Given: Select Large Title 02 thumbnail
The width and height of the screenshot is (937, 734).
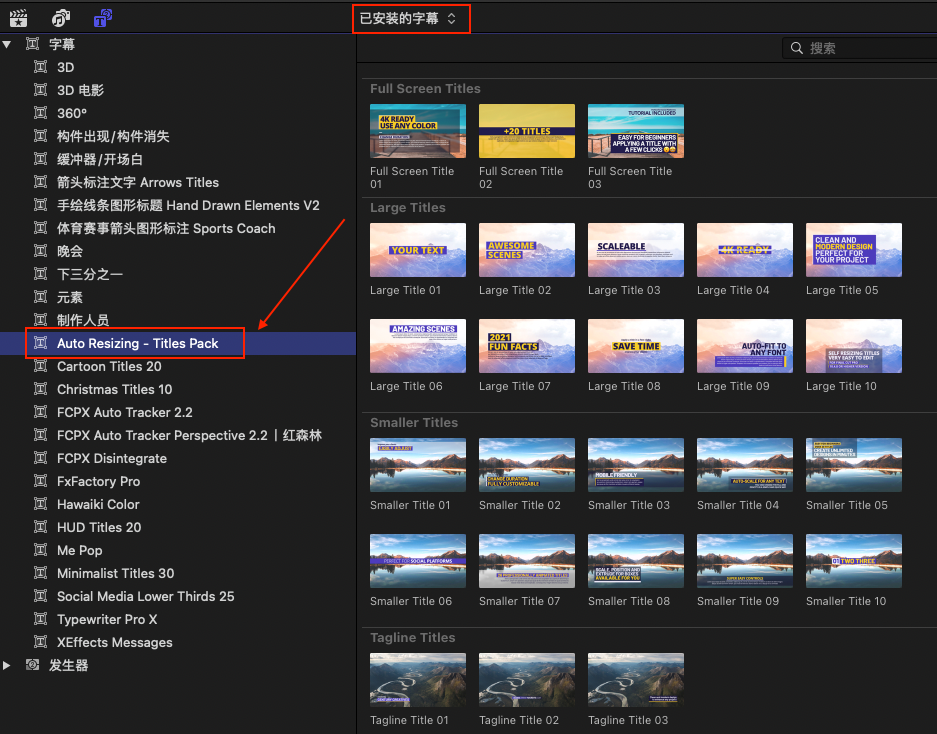Looking at the screenshot, I should click(526, 250).
